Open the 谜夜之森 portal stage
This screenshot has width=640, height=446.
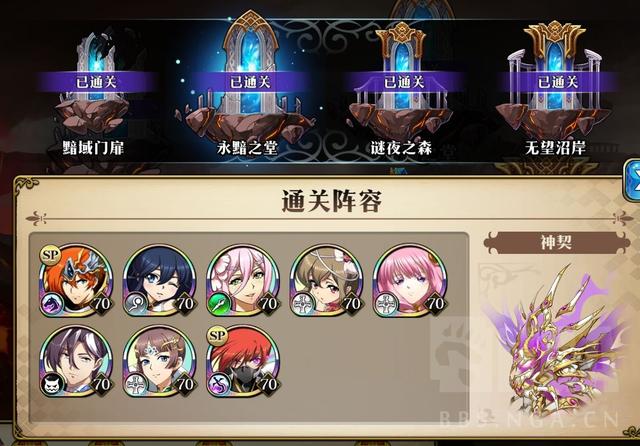click(401, 92)
